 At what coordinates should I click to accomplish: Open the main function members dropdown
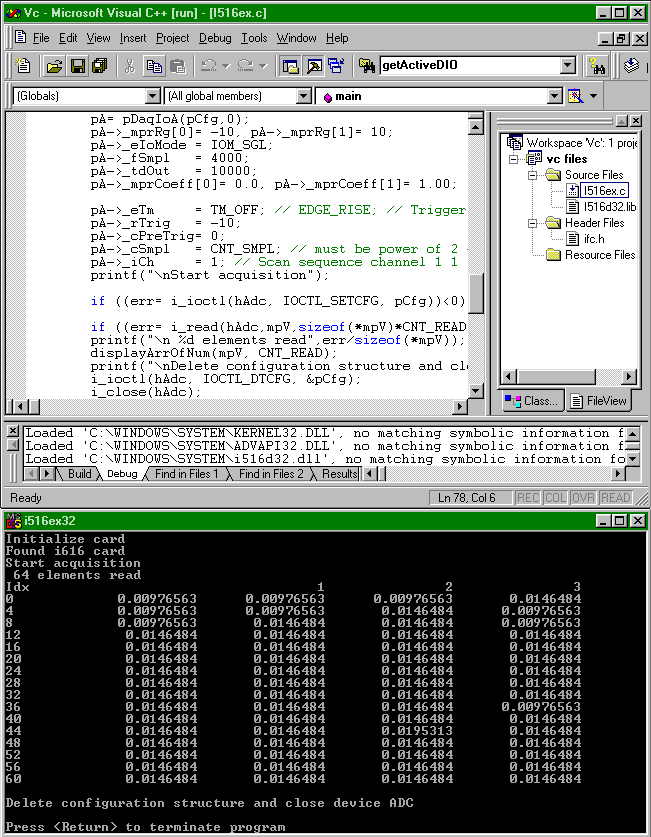555,96
